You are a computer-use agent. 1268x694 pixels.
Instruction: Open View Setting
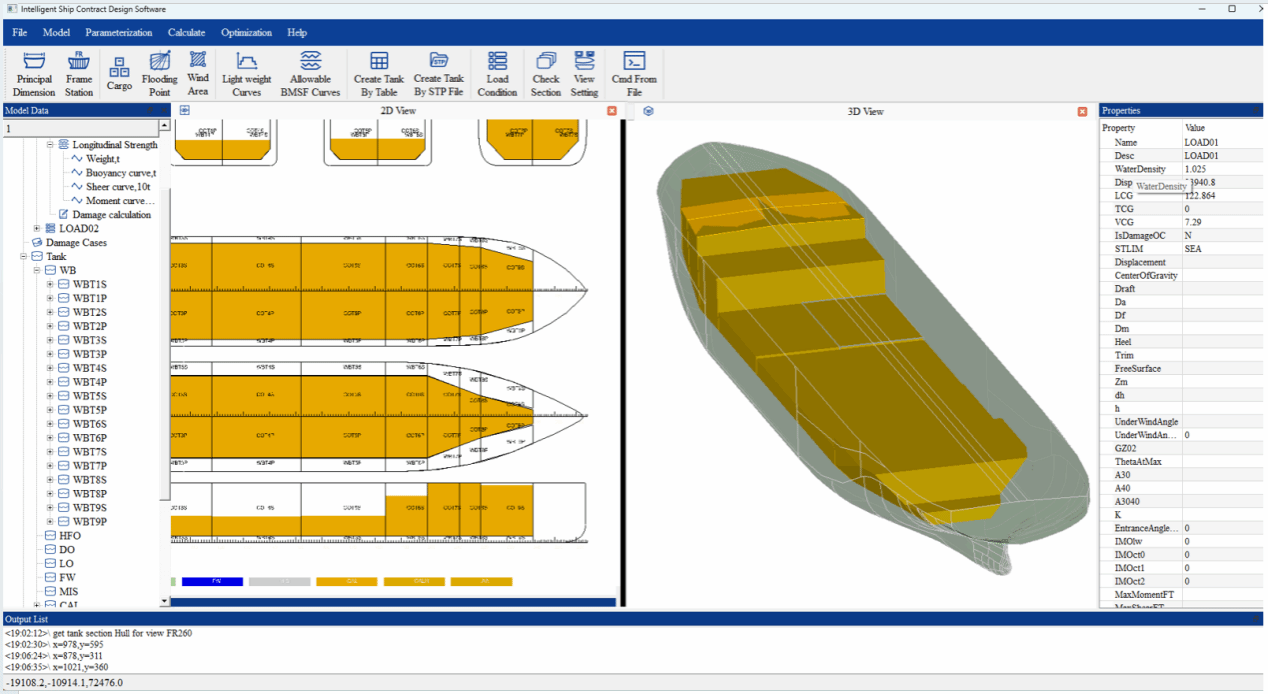pyautogui.click(x=584, y=73)
